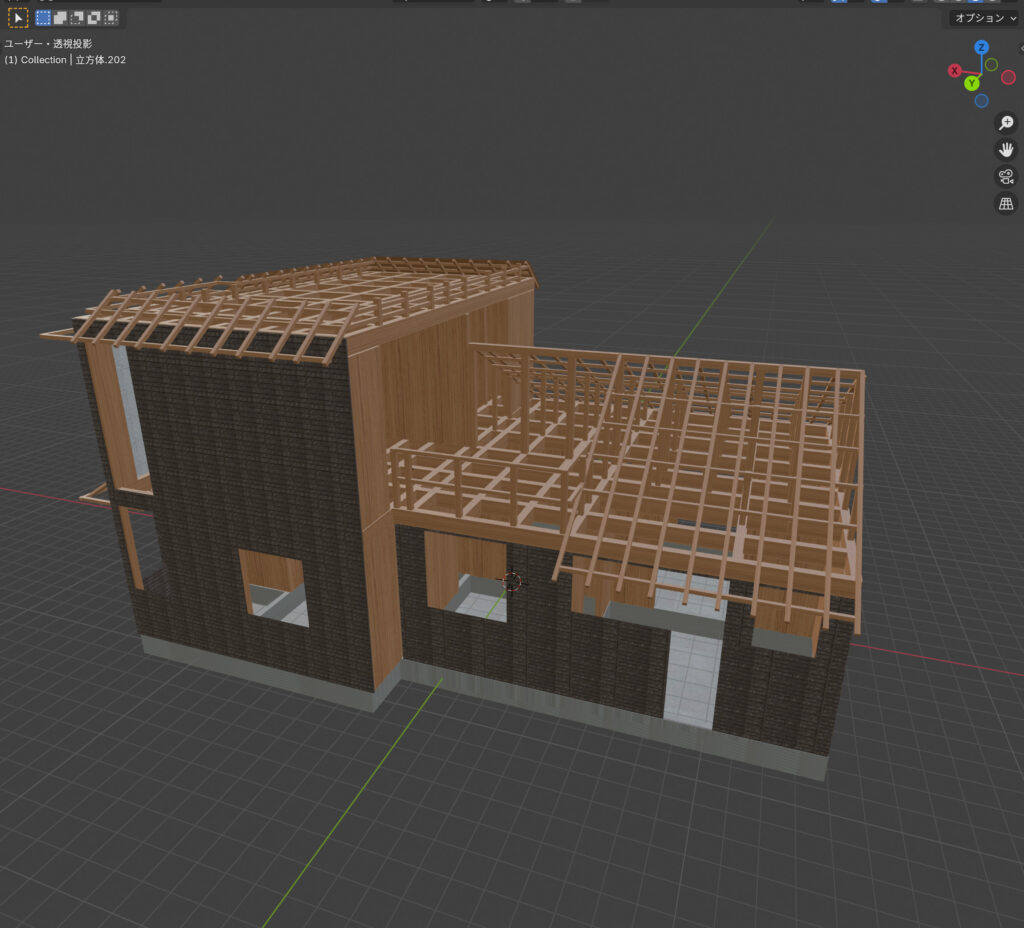Click the 3D cursor on the wall
The image size is (1024, 928).
[x=512, y=580]
